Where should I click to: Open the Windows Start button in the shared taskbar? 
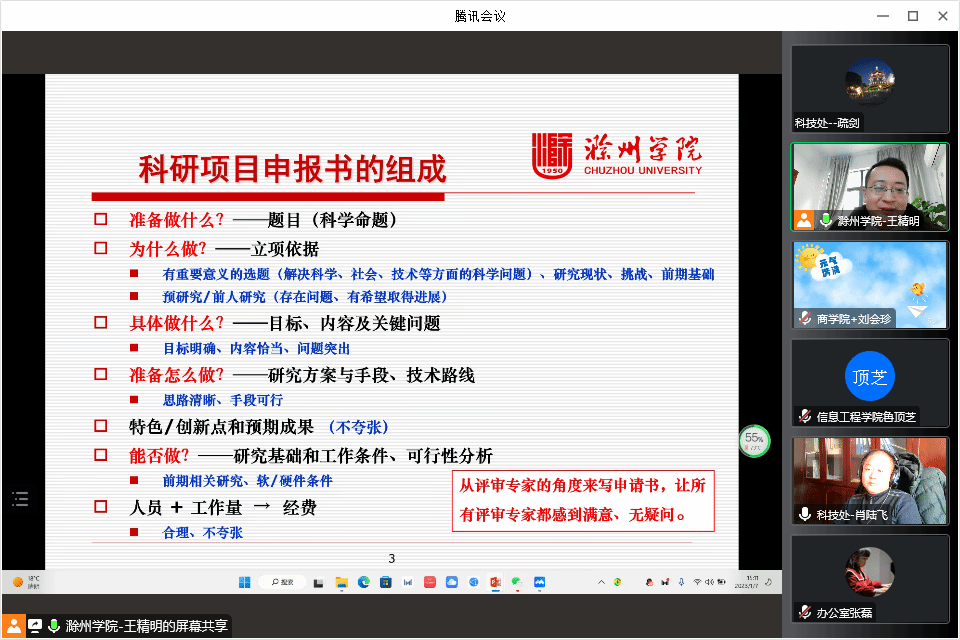pos(244,582)
